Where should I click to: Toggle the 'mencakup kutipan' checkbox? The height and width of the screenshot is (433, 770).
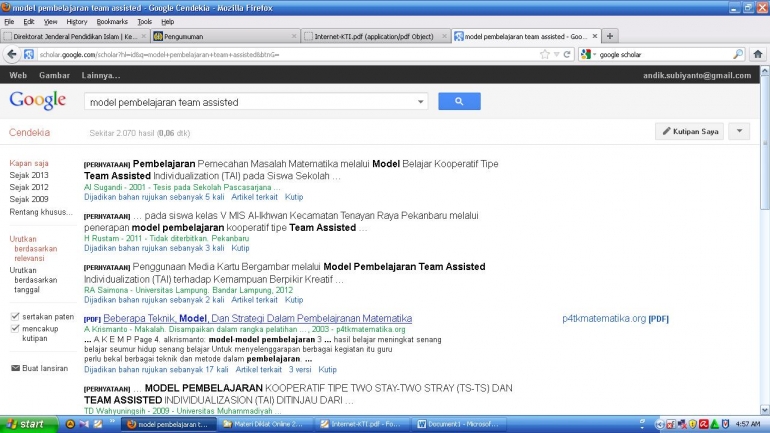(14, 328)
